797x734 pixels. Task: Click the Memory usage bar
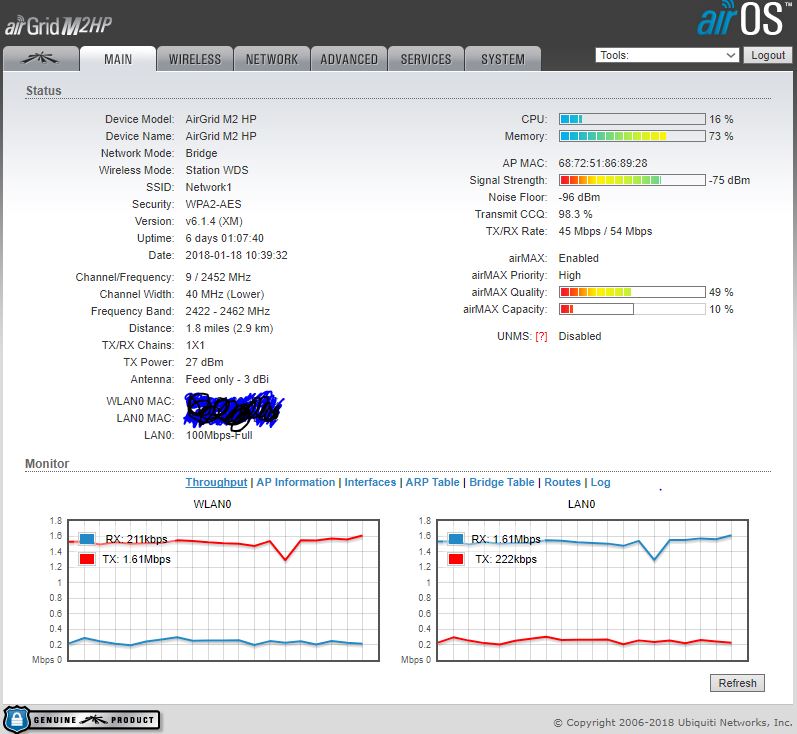click(x=632, y=136)
